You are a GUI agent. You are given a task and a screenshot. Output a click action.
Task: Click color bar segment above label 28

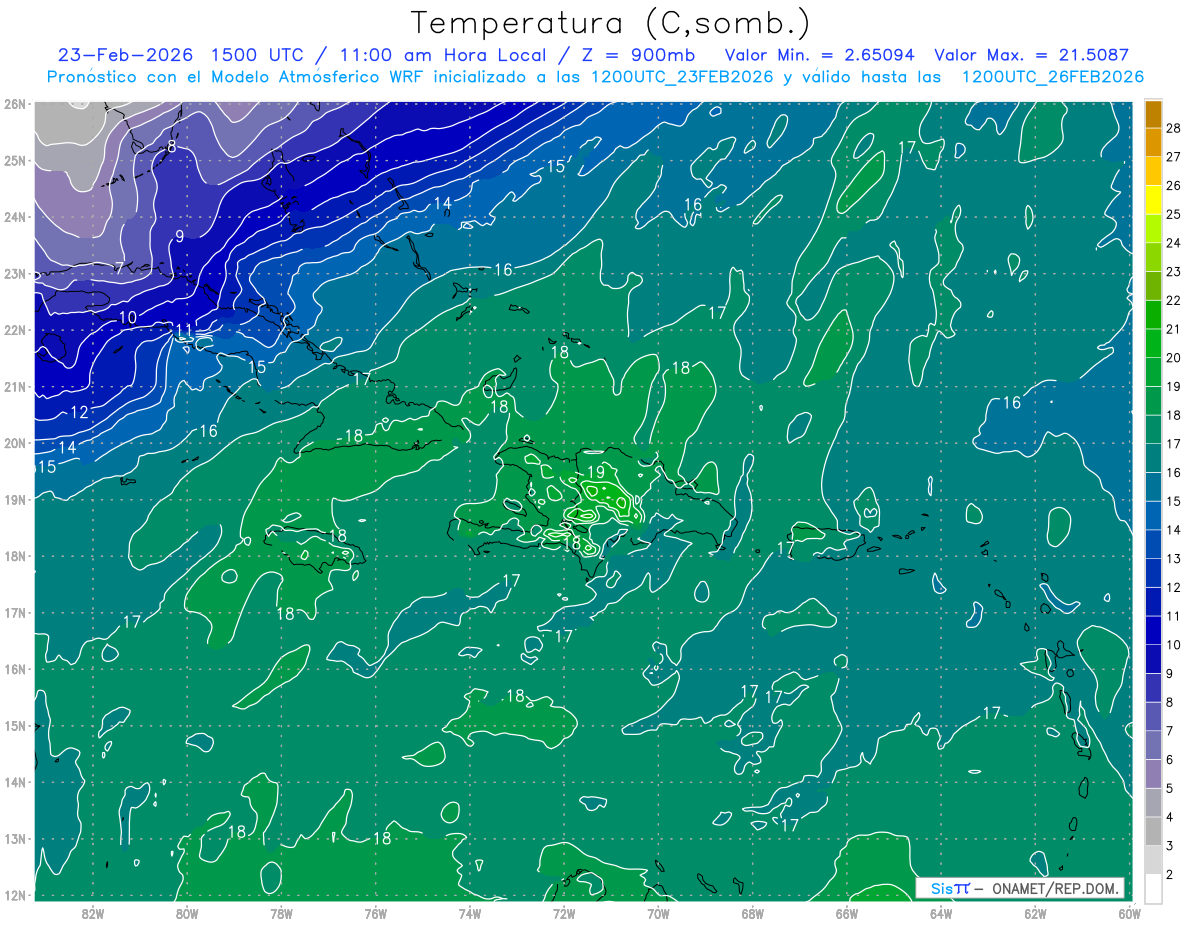click(x=1153, y=114)
